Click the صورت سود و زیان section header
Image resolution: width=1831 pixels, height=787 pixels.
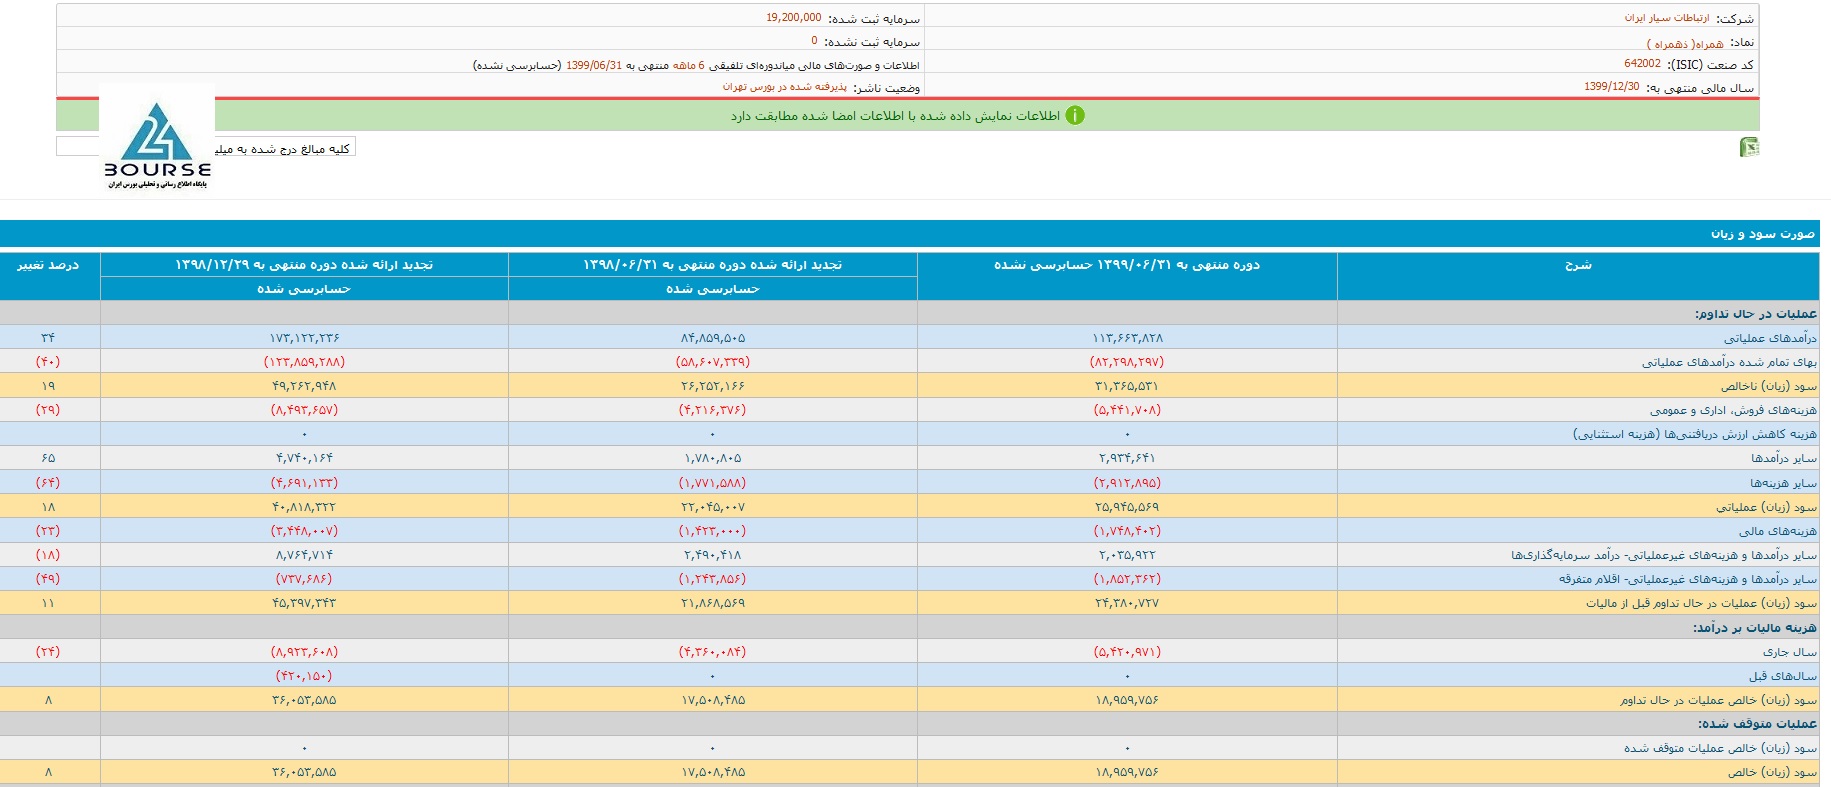click(x=1762, y=234)
